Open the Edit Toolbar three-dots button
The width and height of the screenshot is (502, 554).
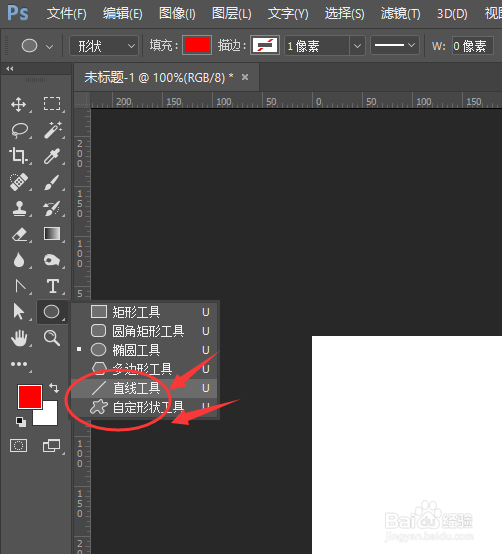(x=19, y=364)
